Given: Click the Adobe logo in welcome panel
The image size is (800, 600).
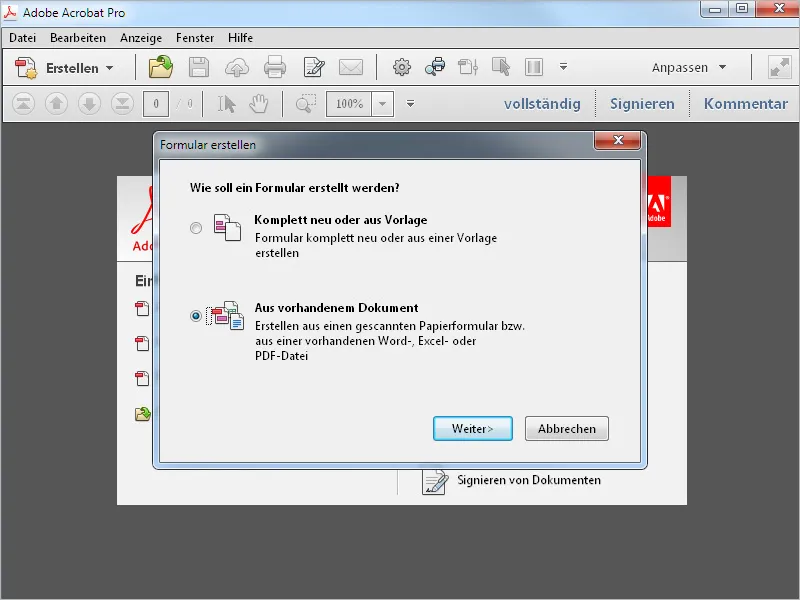Looking at the screenshot, I should click(x=659, y=202).
